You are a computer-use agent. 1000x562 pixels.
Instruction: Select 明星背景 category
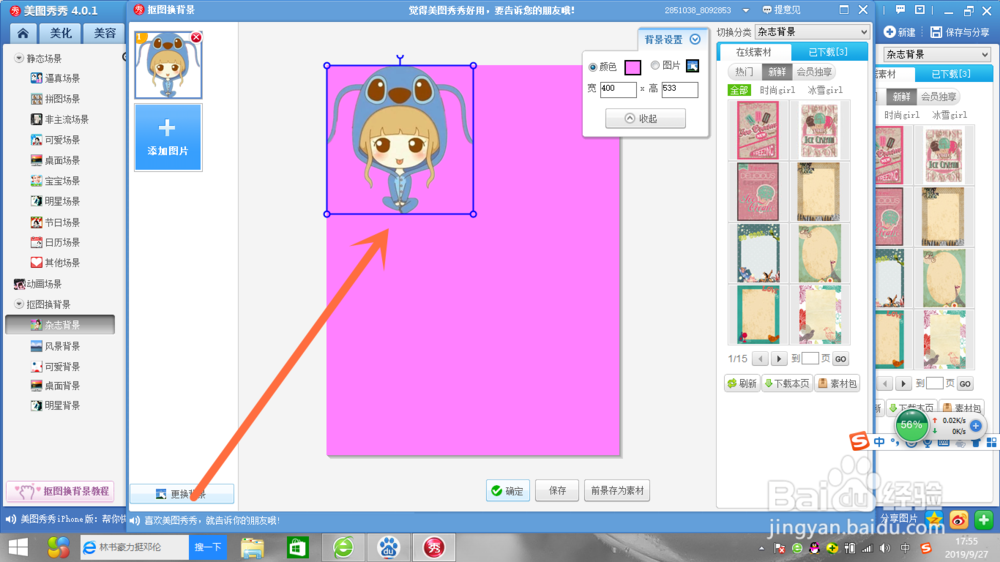point(55,405)
